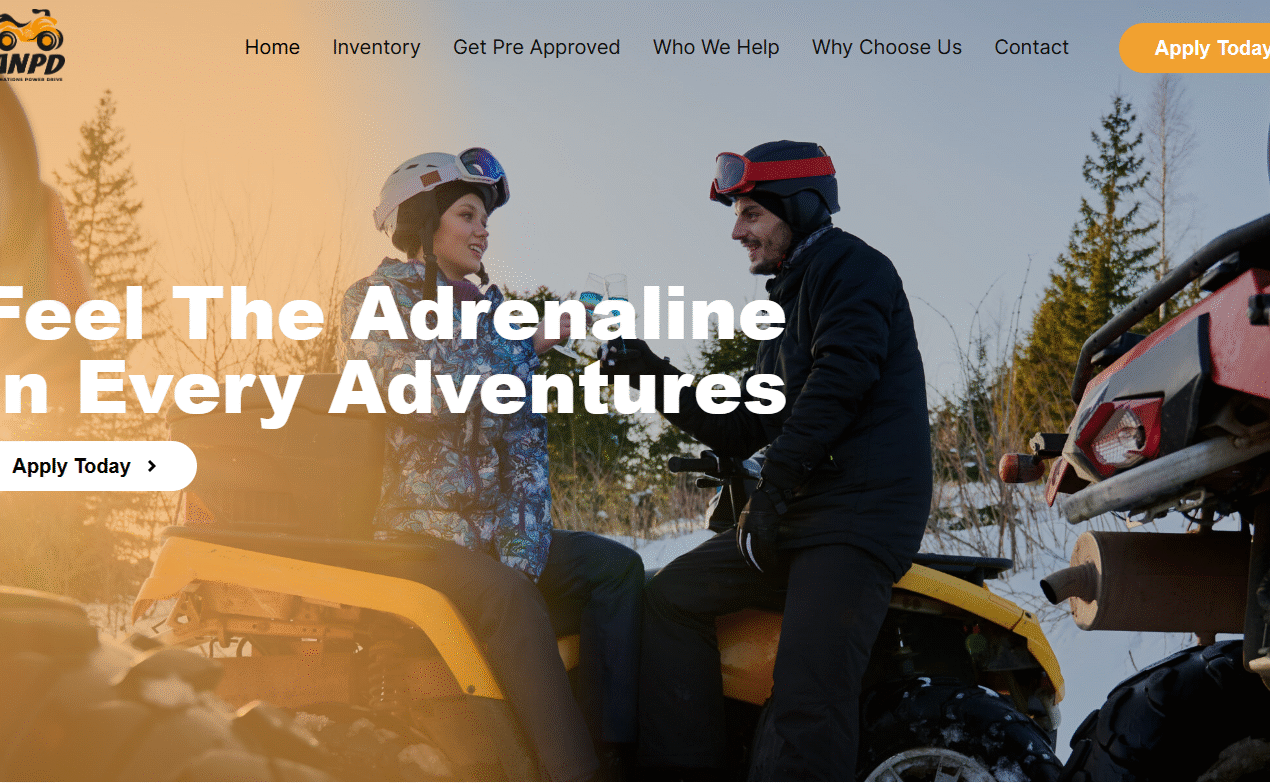This screenshot has height=783, width=1270.
Task: Open the Contact page link
Action: (1031, 47)
